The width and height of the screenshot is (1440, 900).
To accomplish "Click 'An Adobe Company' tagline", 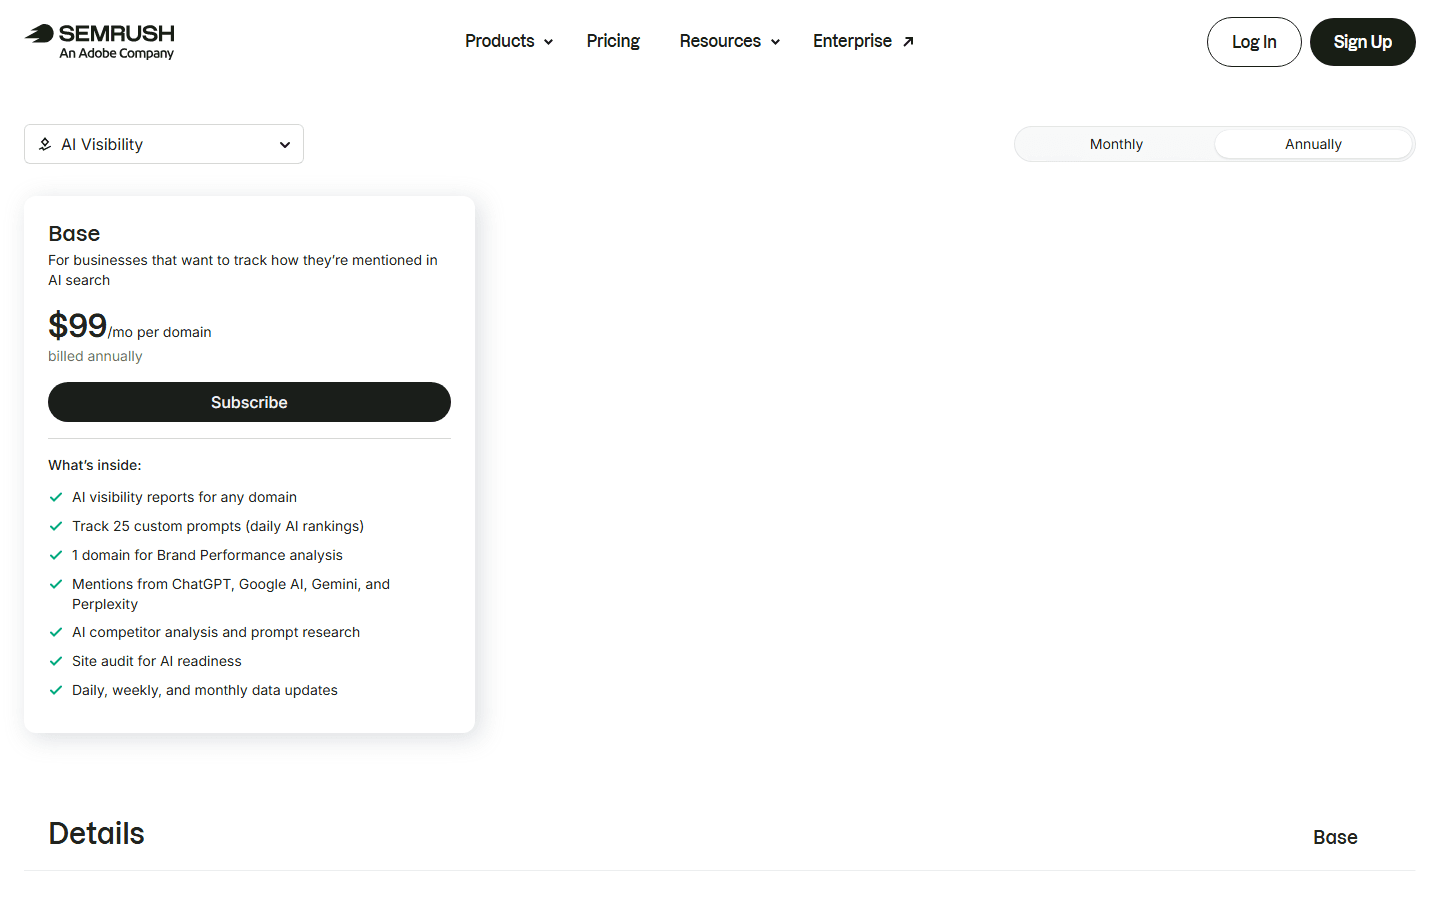I will pyautogui.click(x=116, y=54).
